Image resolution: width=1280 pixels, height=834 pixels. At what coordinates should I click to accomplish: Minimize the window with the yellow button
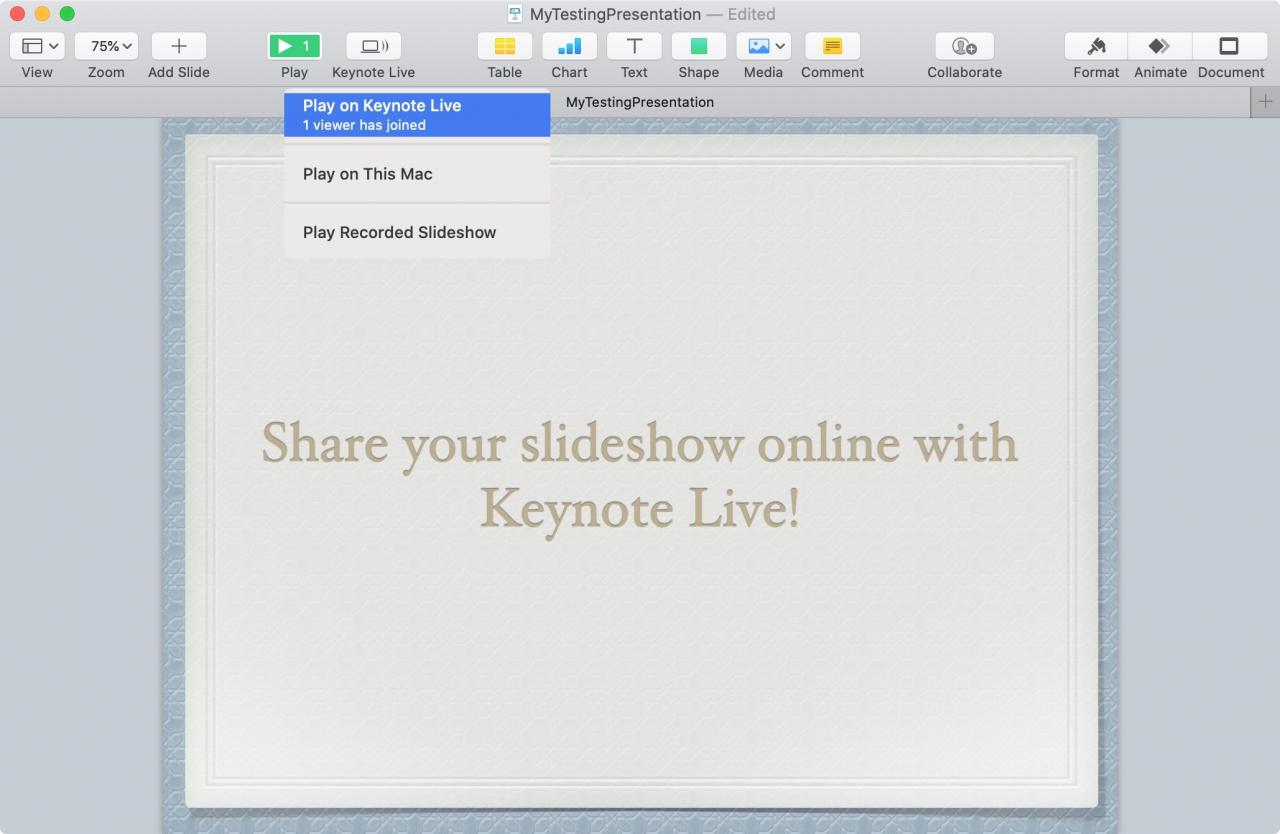(x=42, y=14)
